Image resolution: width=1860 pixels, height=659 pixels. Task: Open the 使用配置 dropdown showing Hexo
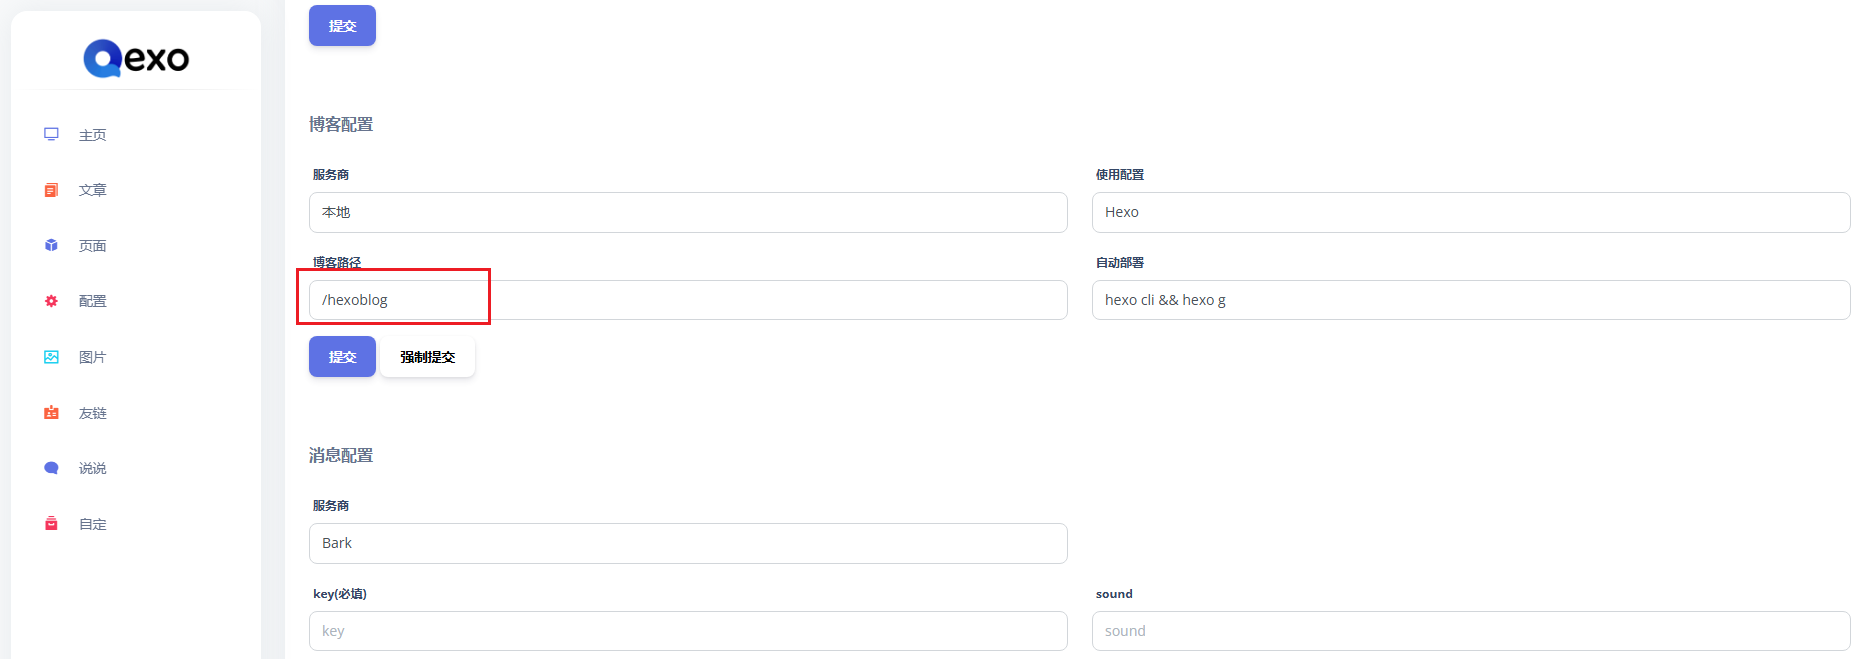coord(1470,212)
